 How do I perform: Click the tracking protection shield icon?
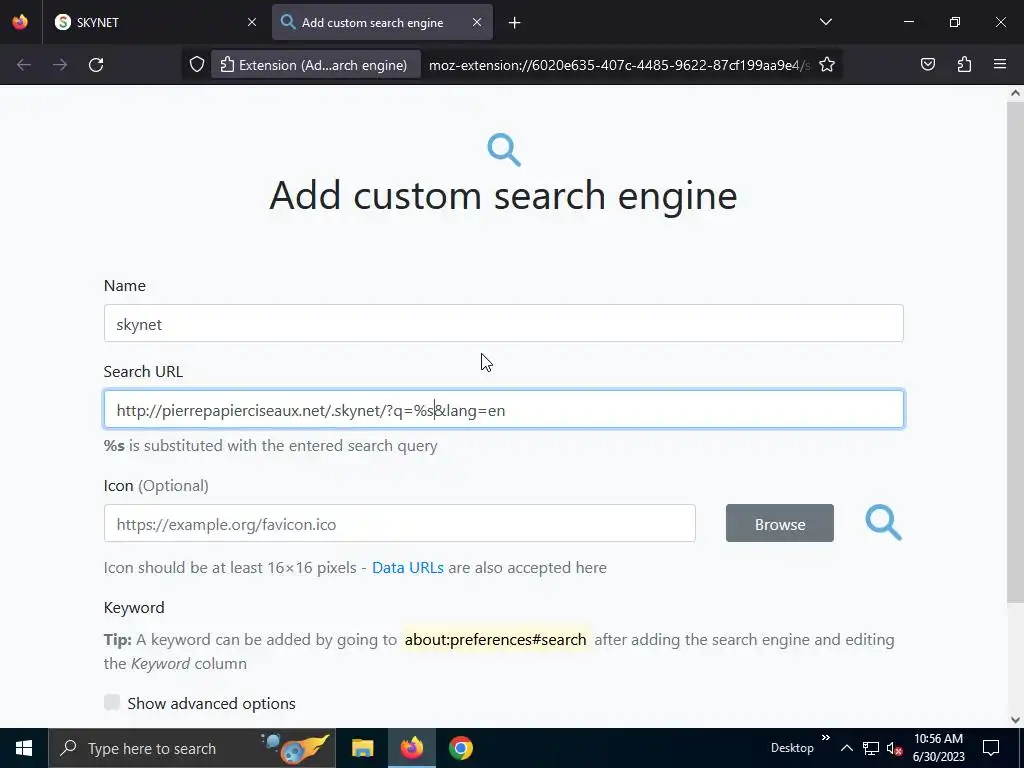tap(197, 65)
